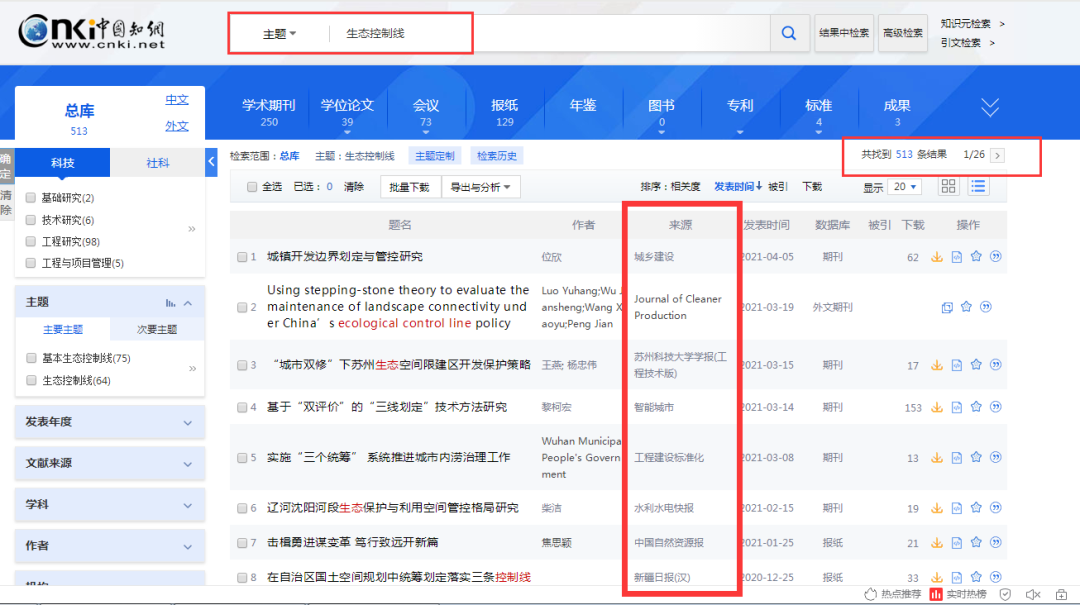This screenshot has width=1080, height=605.
Task: Click the magnifier search icon
Action: pos(789,33)
